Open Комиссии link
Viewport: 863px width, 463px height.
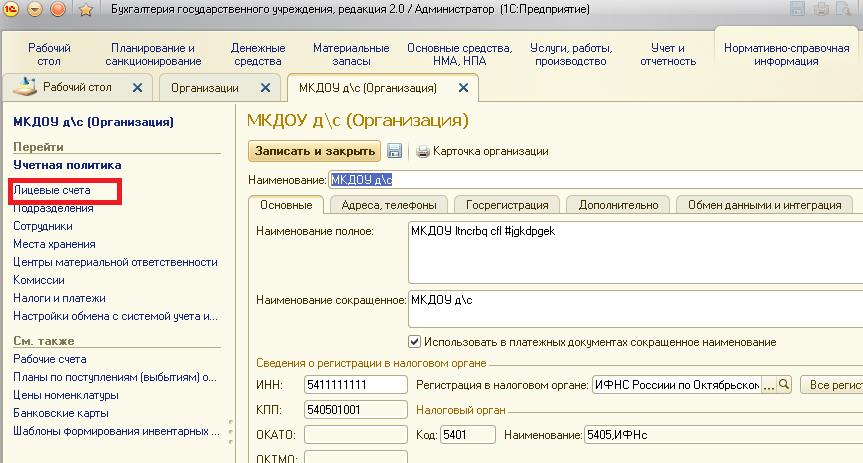[x=39, y=280]
